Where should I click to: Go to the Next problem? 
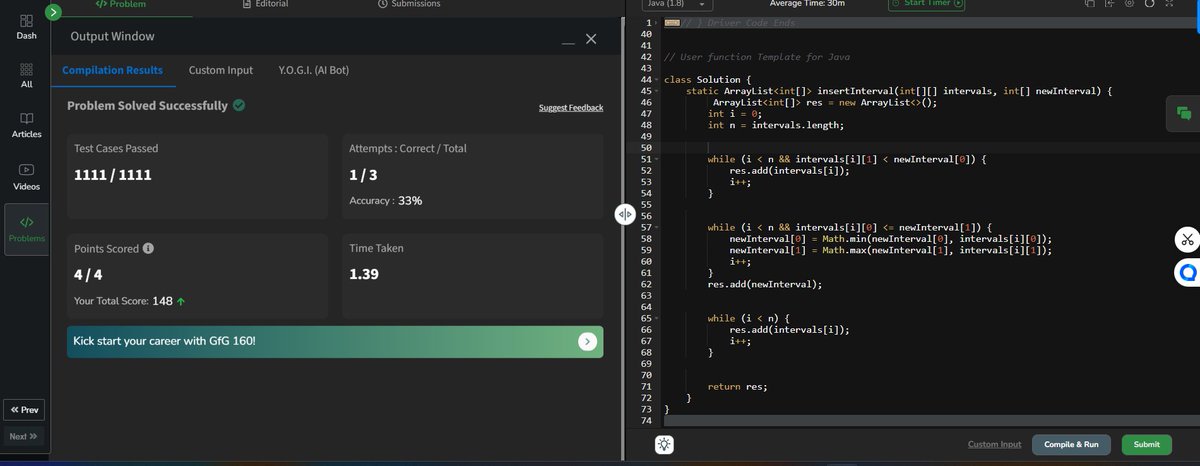(x=24, y=436)
